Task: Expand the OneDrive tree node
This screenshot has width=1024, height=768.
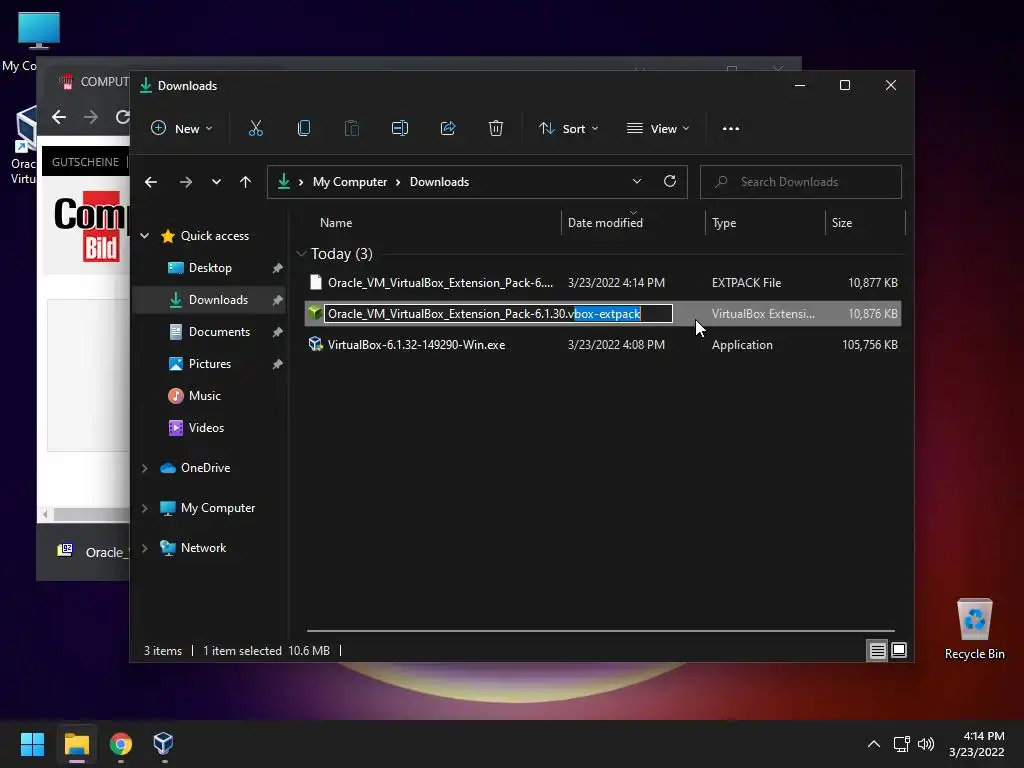Action: 144,468
